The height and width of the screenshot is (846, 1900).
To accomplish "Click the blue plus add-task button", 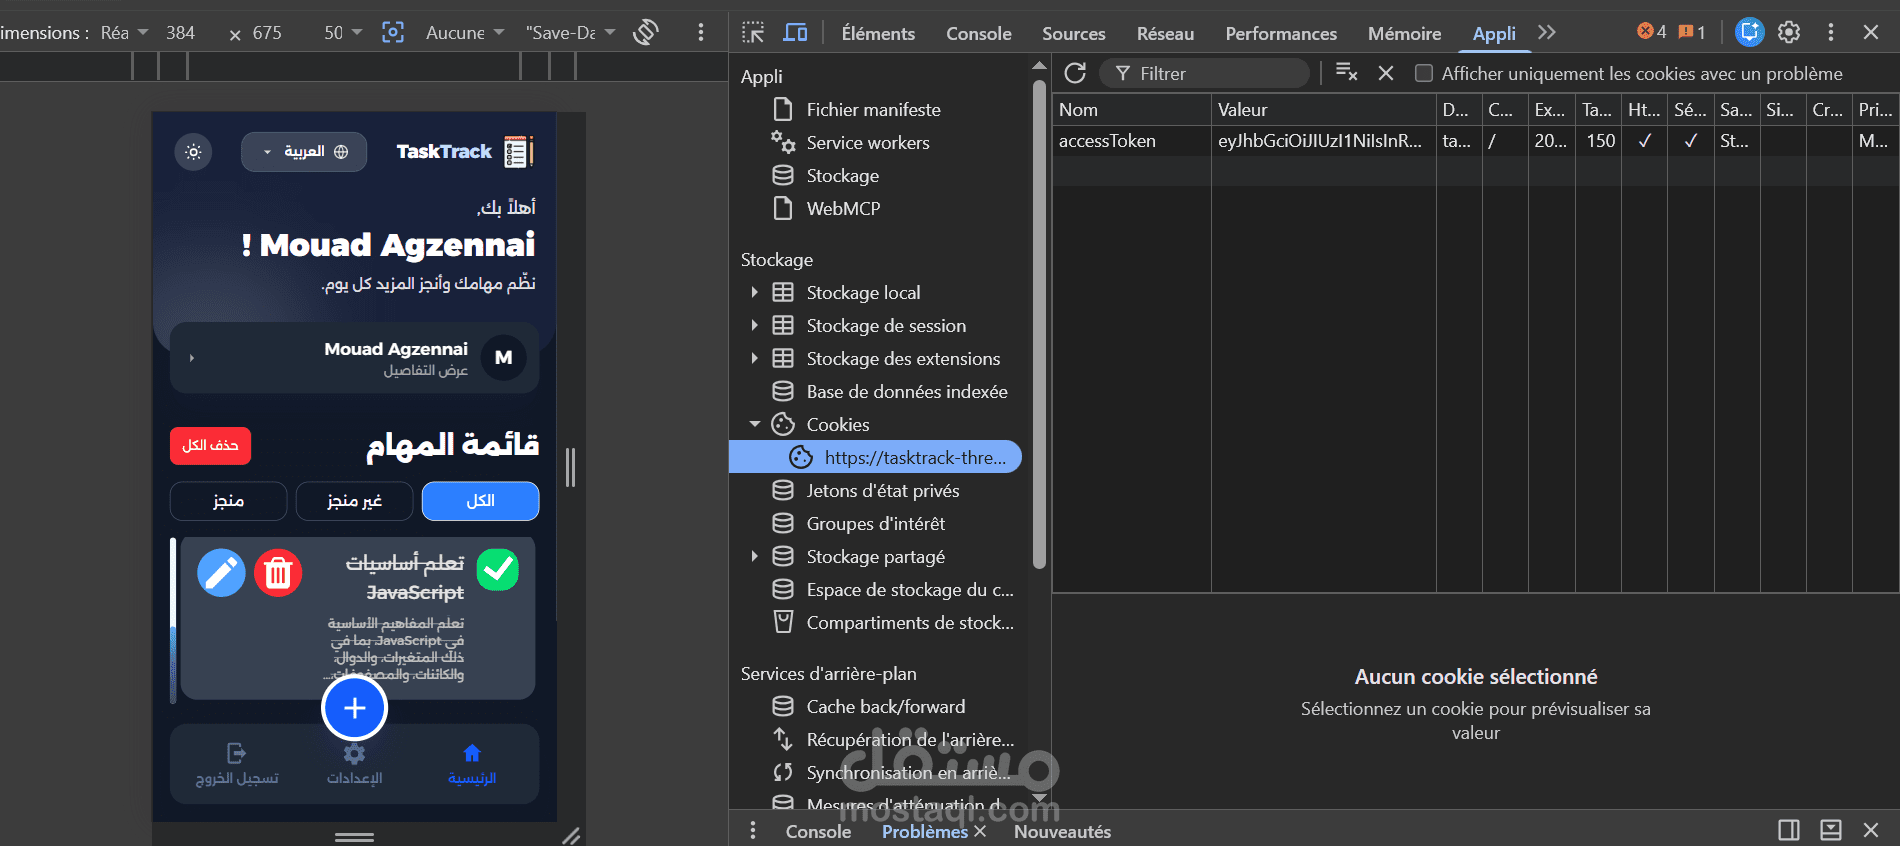I will tap(354, 708).
